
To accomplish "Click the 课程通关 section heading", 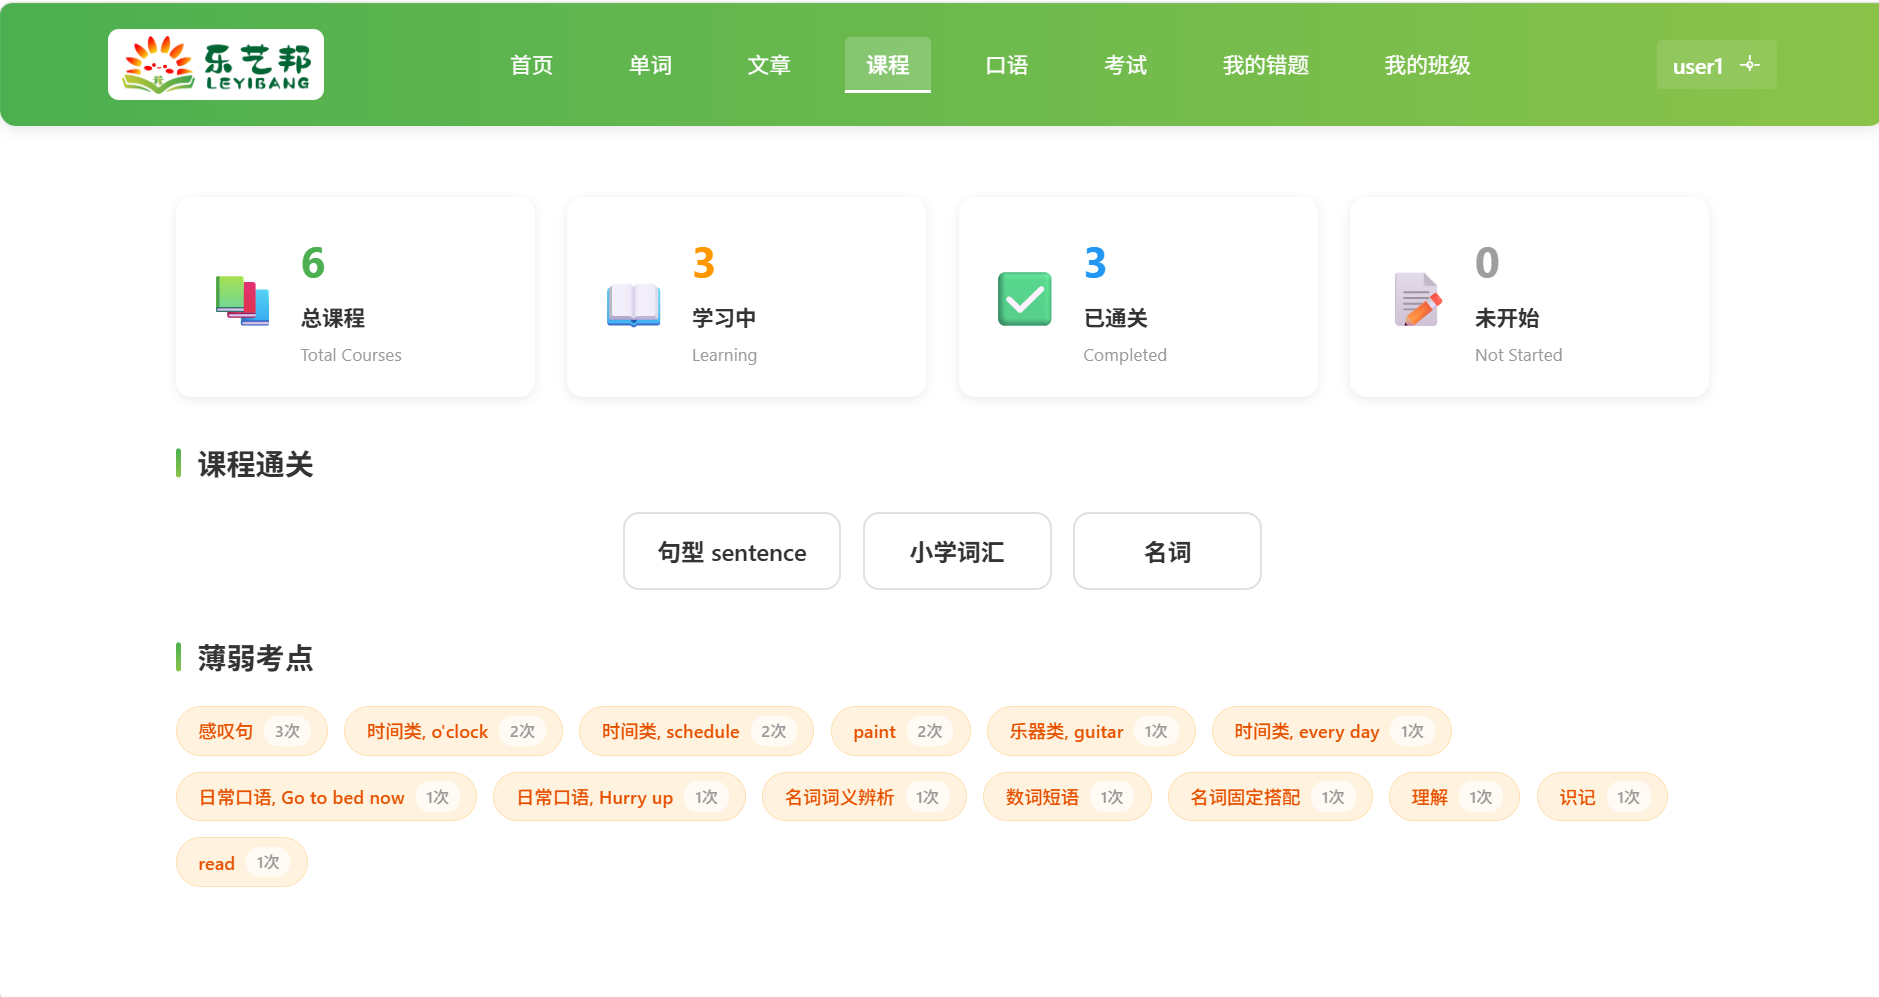I will 255,464.
